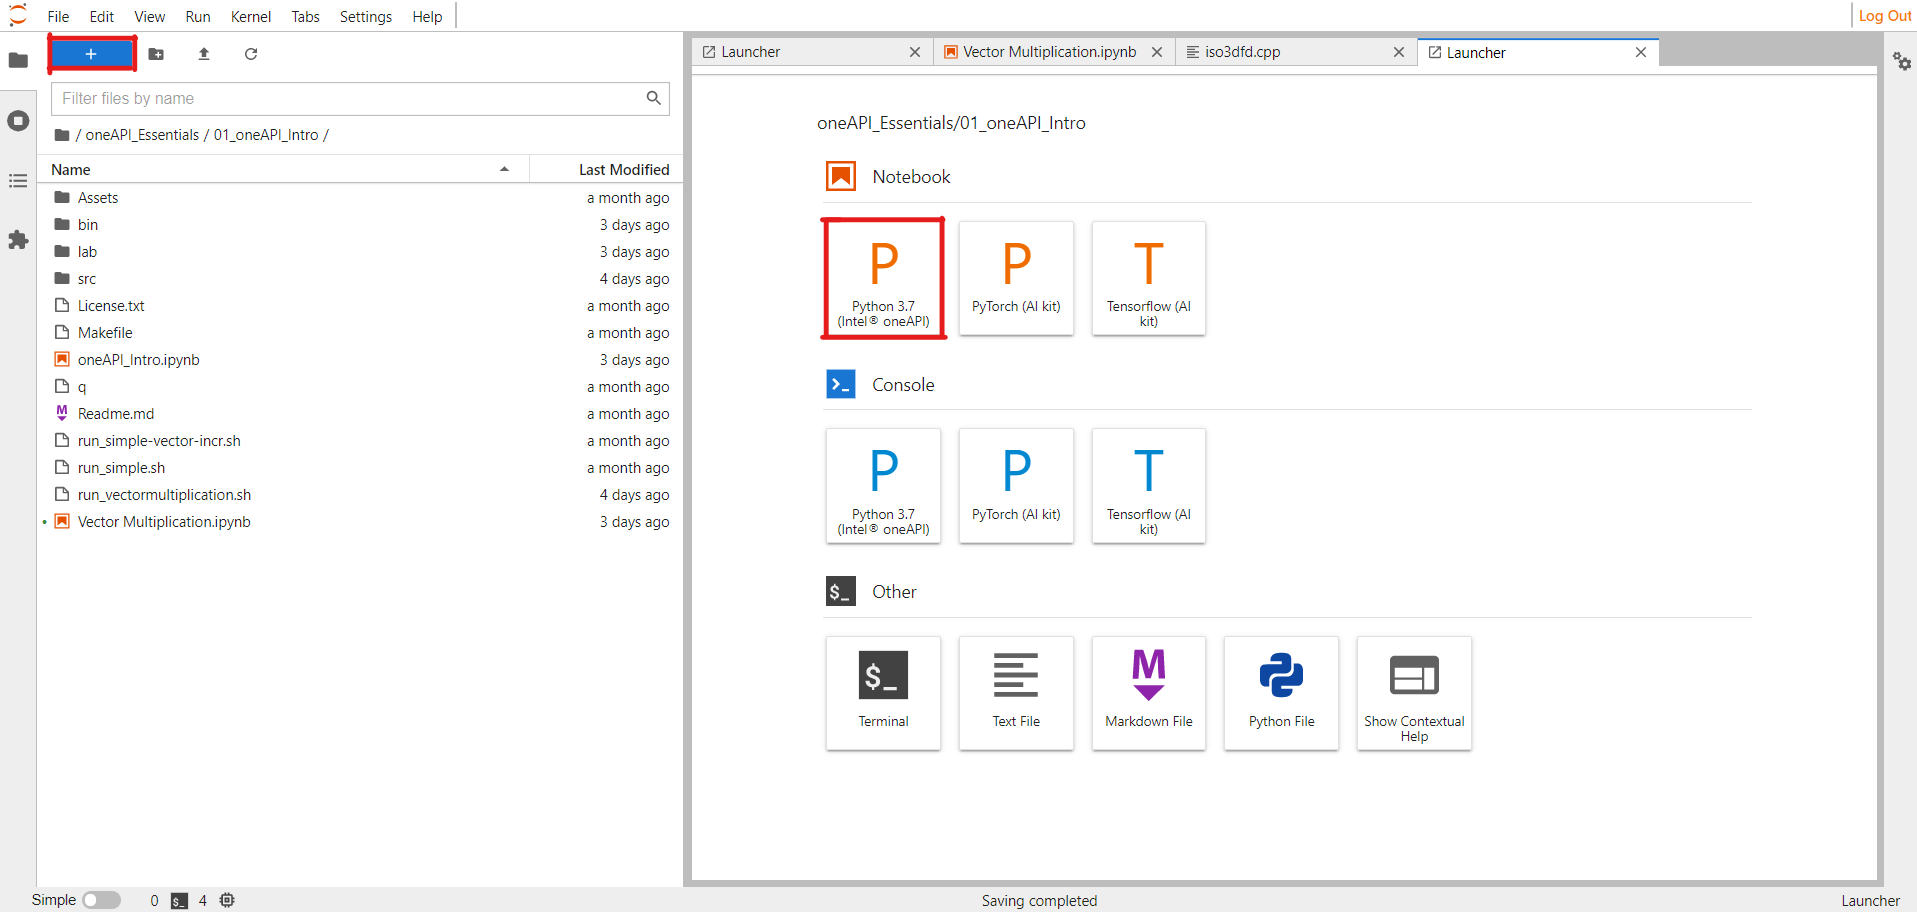Open the Property Inspector gears icon
This screenshot has width=1917, height=912.
(1901, 61)
